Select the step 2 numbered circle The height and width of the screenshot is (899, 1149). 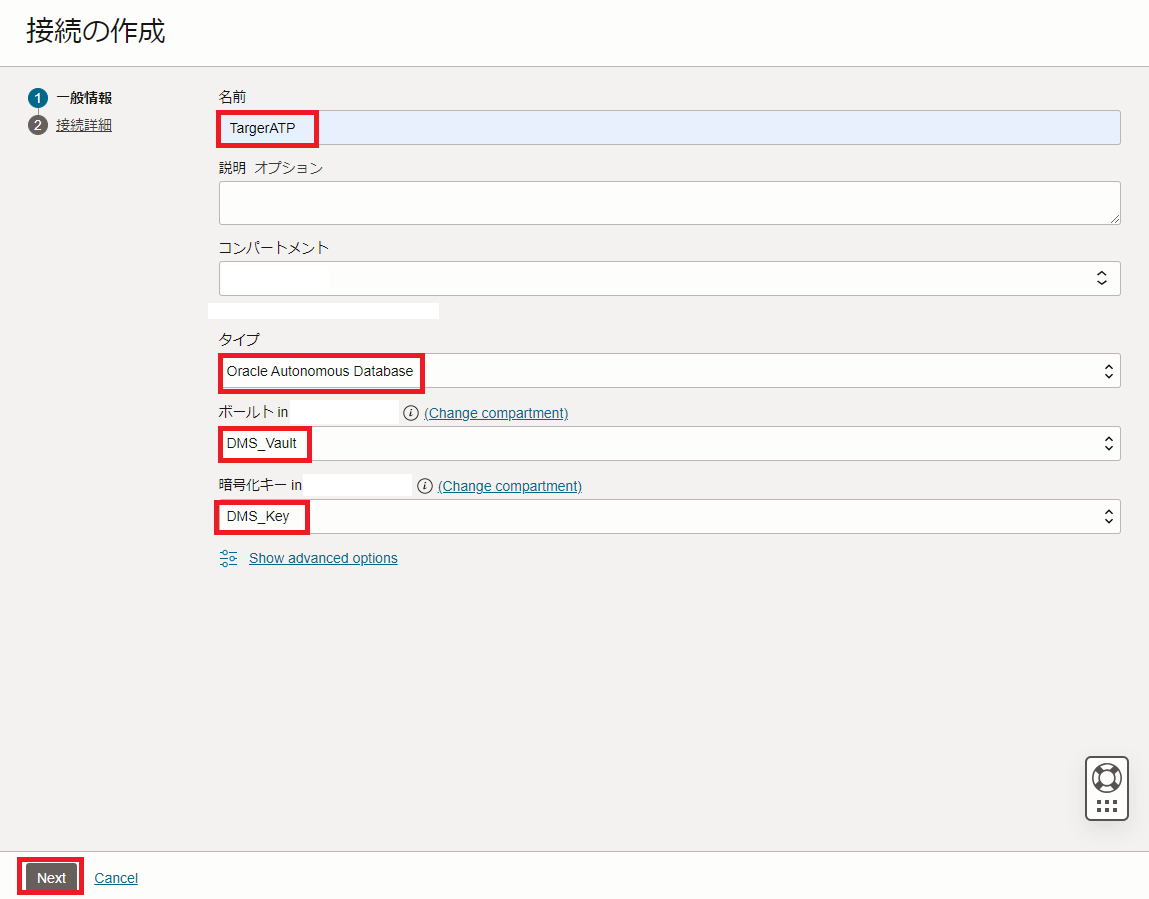[x=38, y=125]
